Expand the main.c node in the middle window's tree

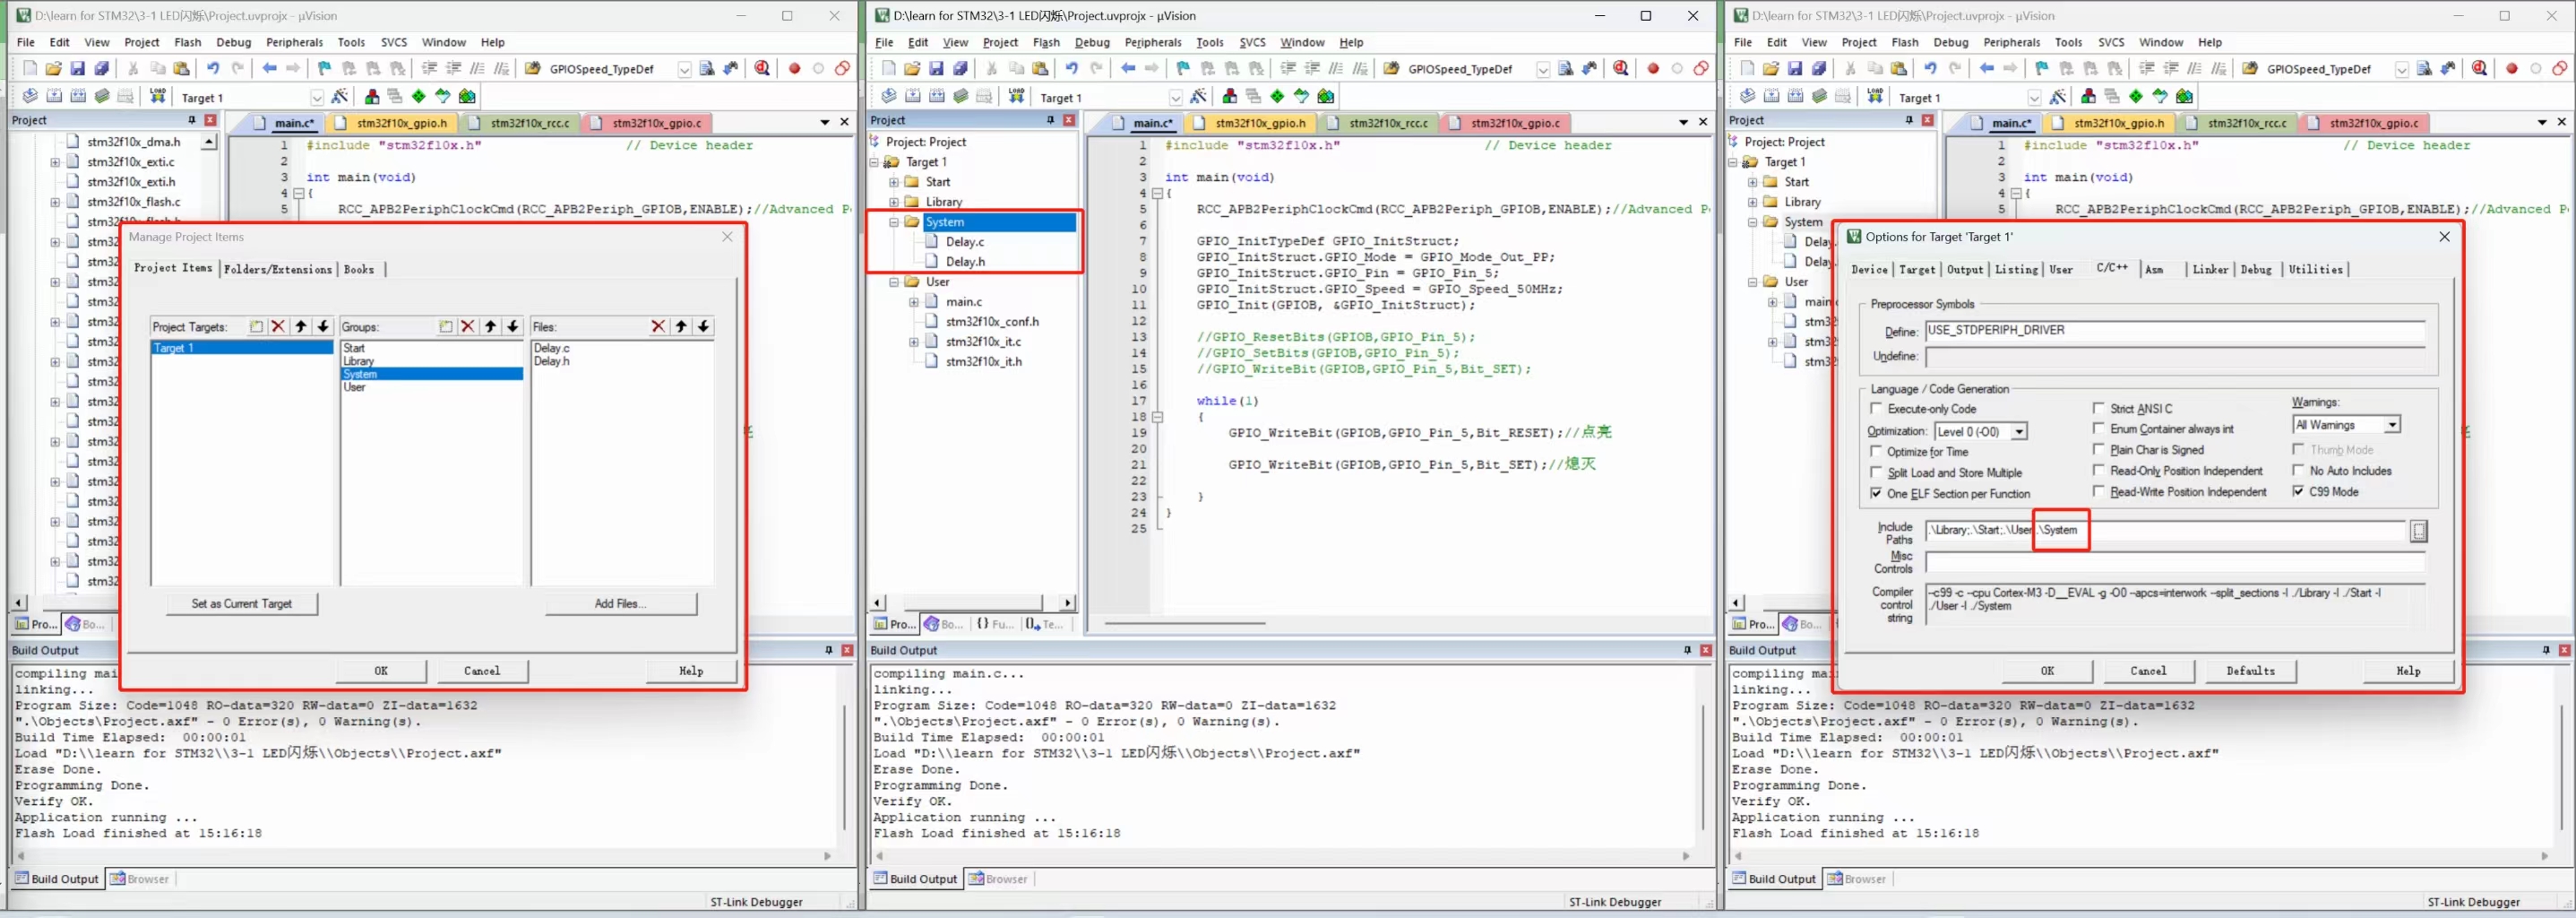tap(914, 302)
